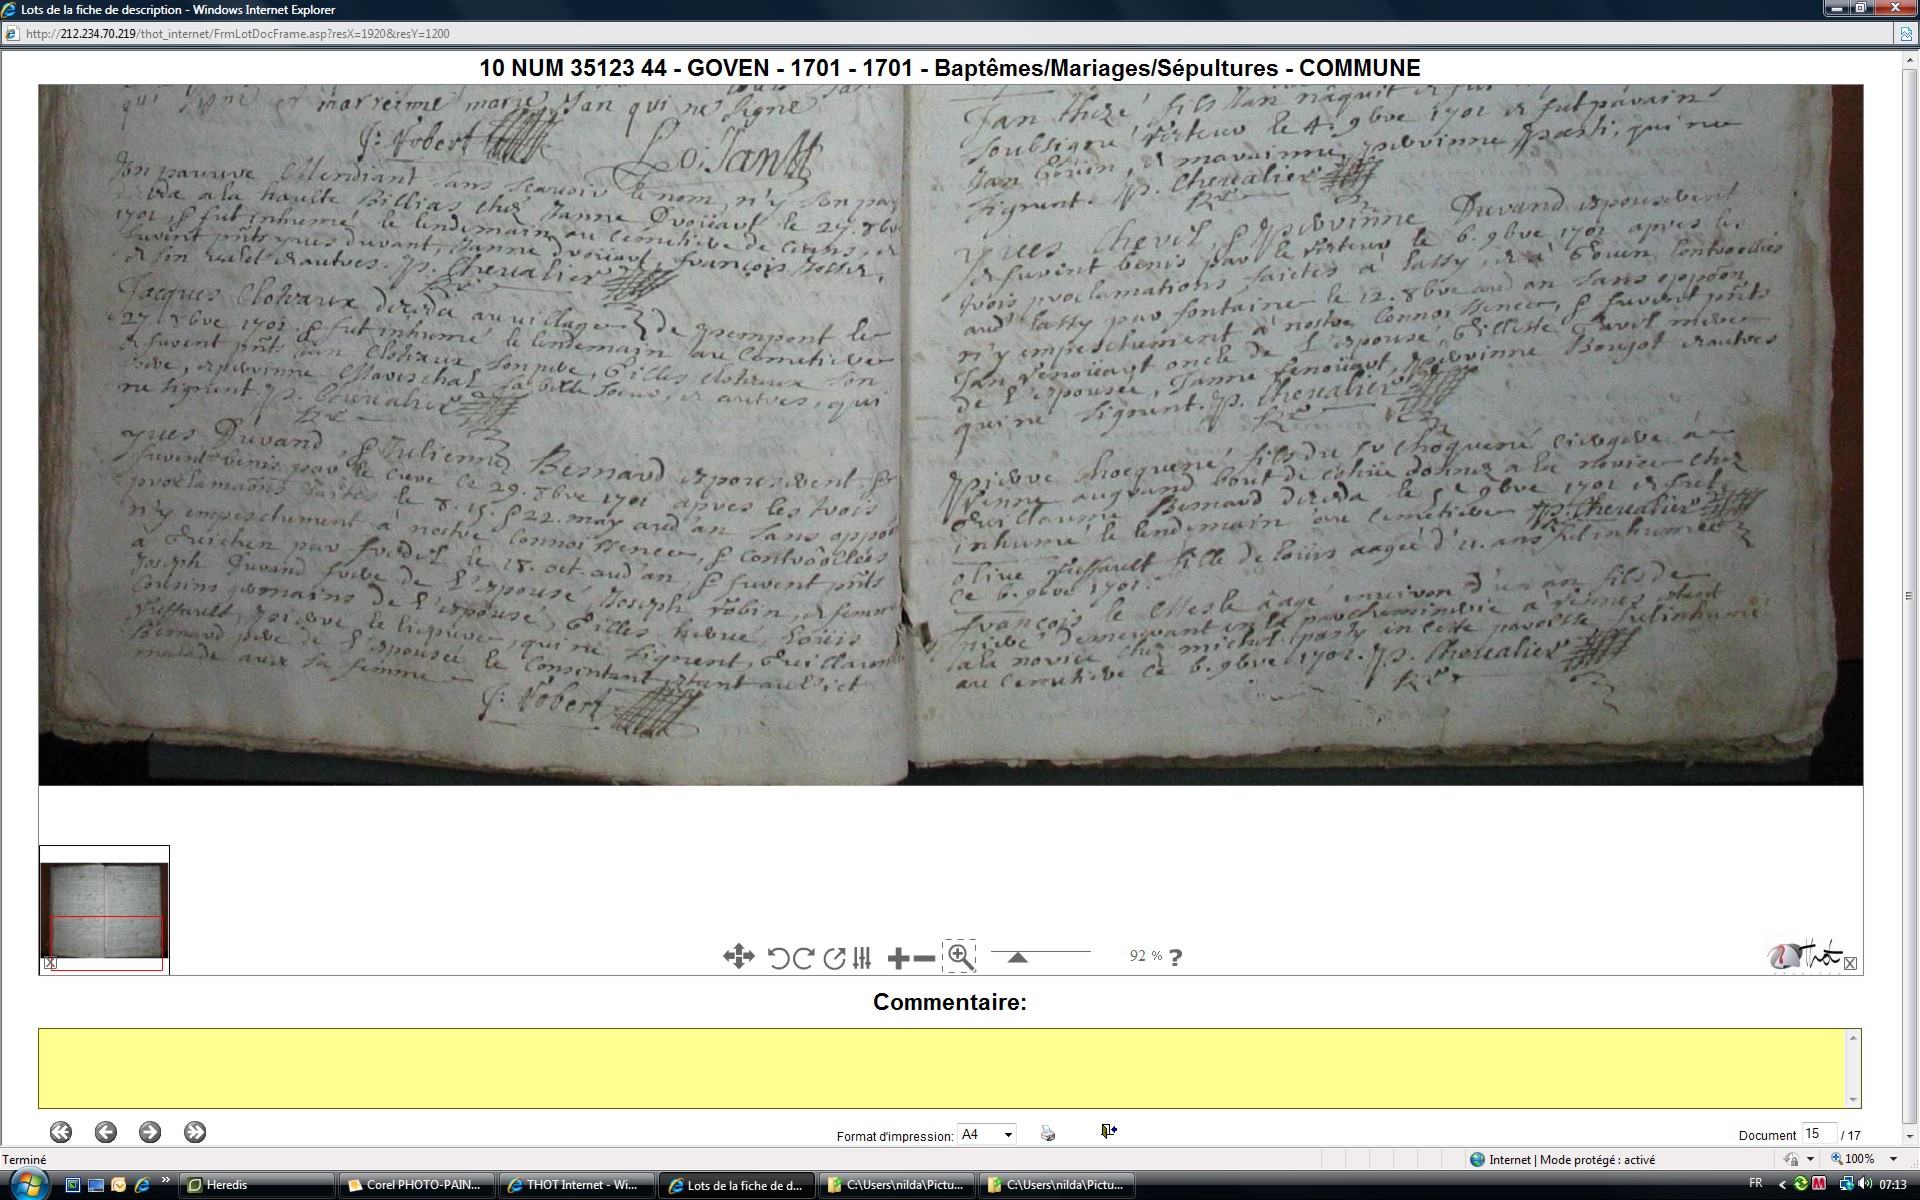Go to next document page
Image resolution: width=1920 pixels, height=1200 pixels.
point(150,1132)
